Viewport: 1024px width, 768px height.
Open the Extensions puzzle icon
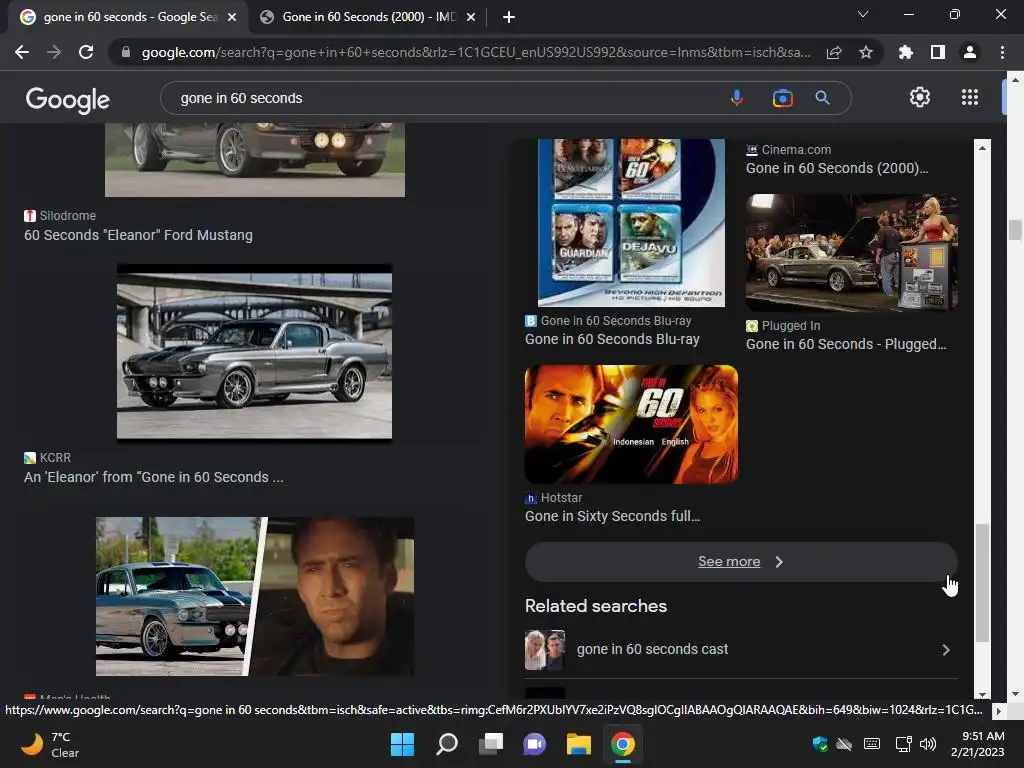point(906,52)
